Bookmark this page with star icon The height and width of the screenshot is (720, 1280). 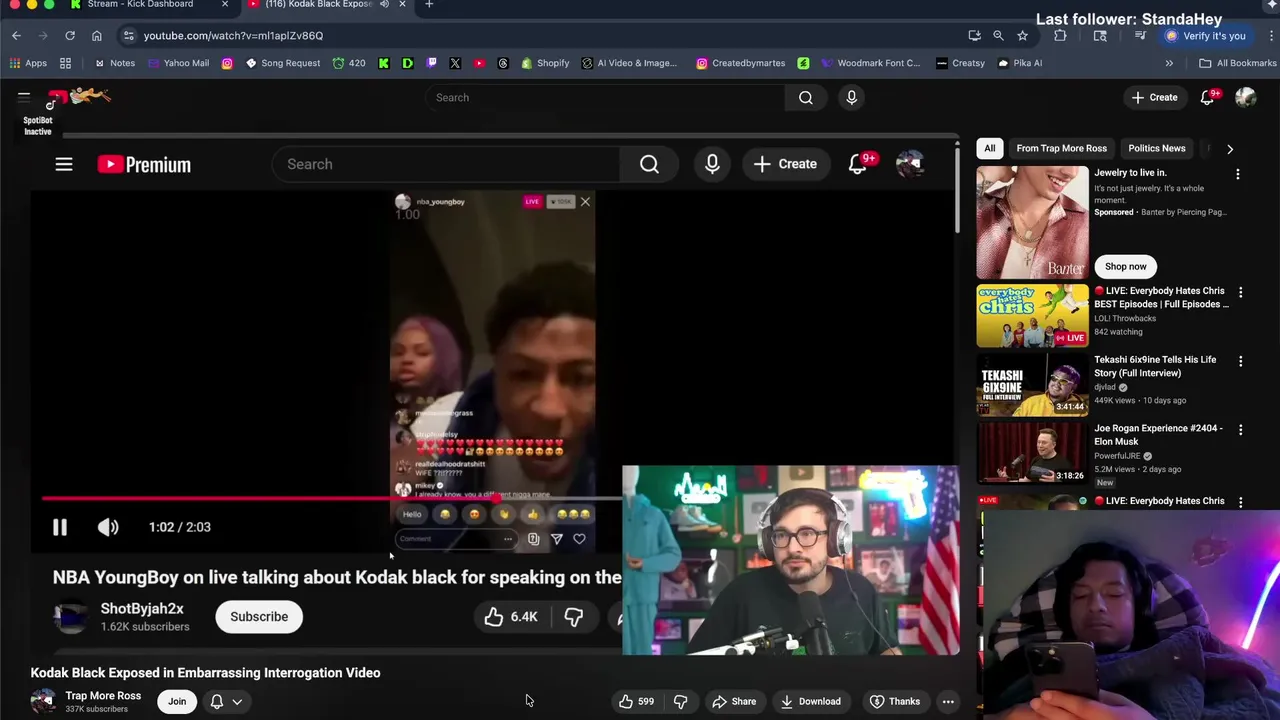coord(1022,36)
